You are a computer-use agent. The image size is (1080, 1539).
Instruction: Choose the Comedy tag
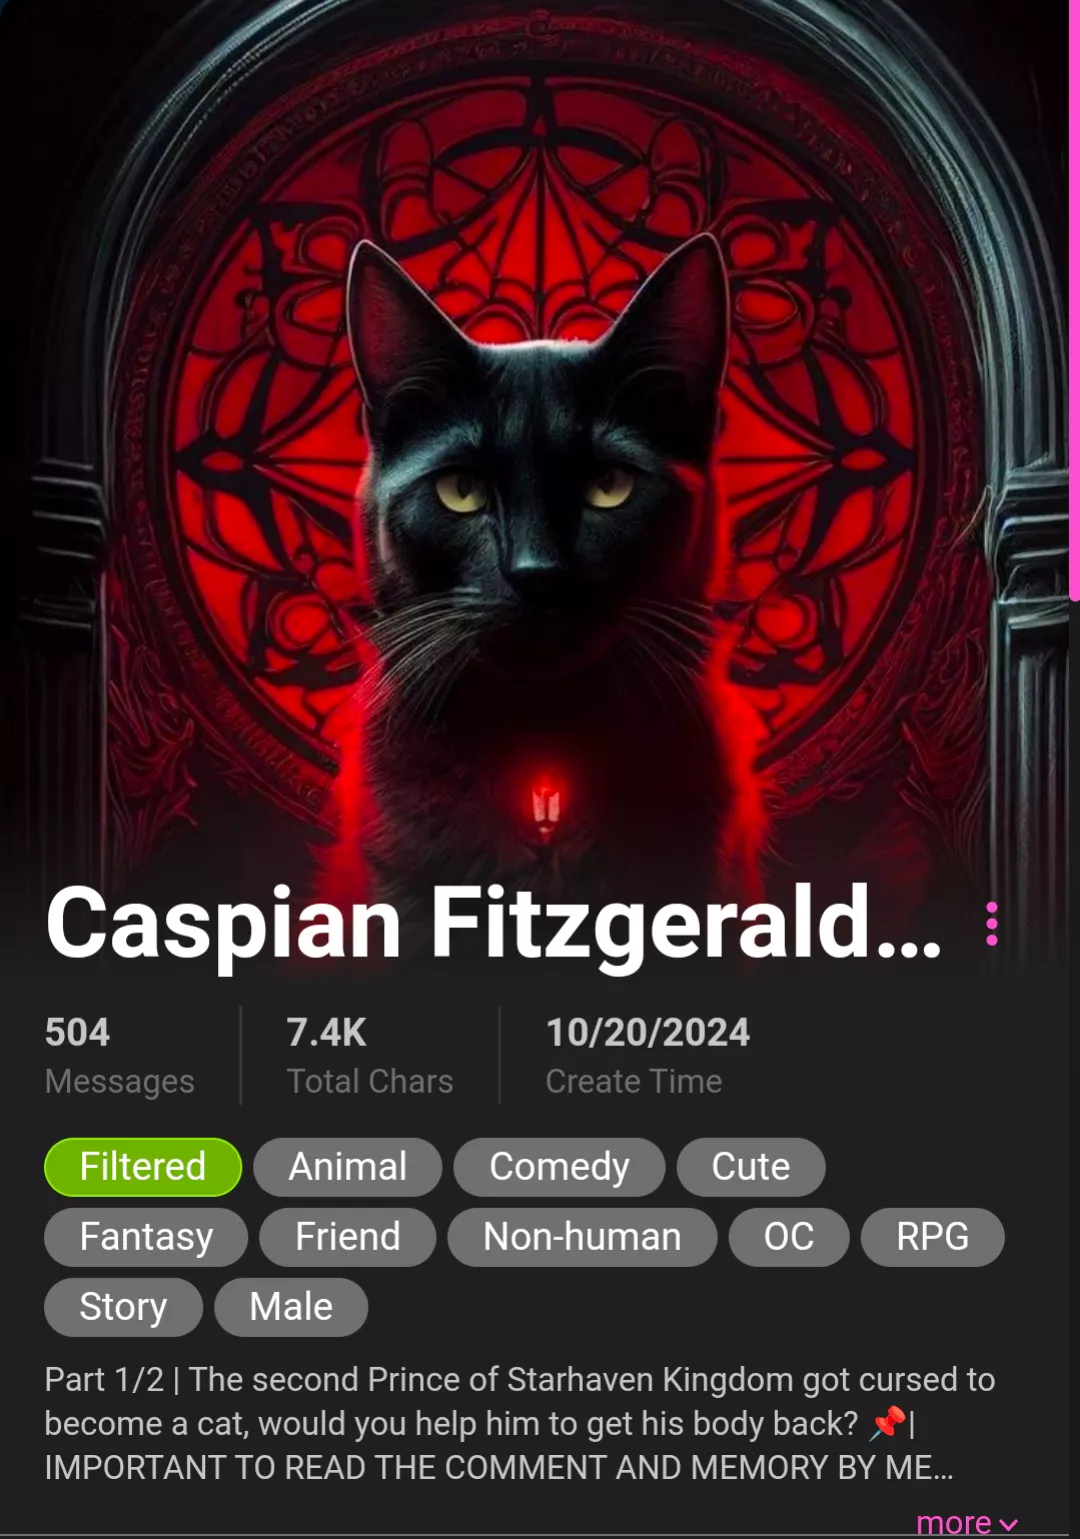[559, 1167]
